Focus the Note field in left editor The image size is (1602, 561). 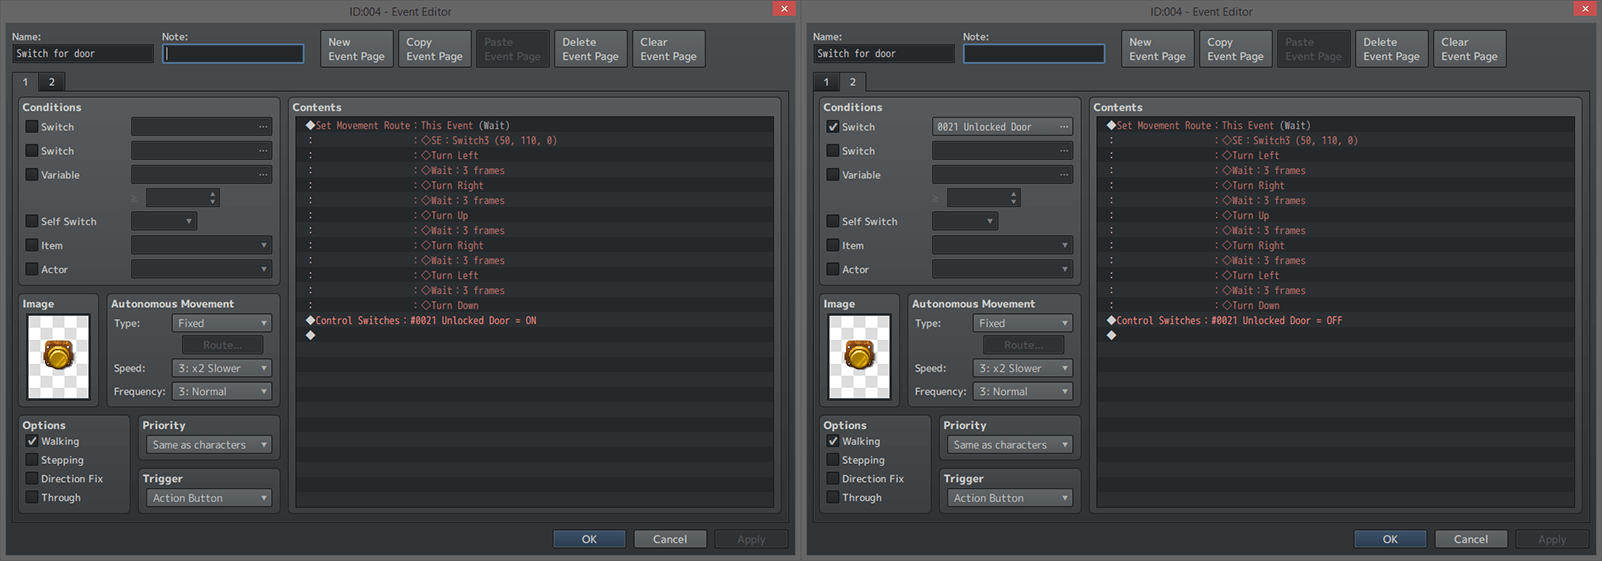click(233, 54)
